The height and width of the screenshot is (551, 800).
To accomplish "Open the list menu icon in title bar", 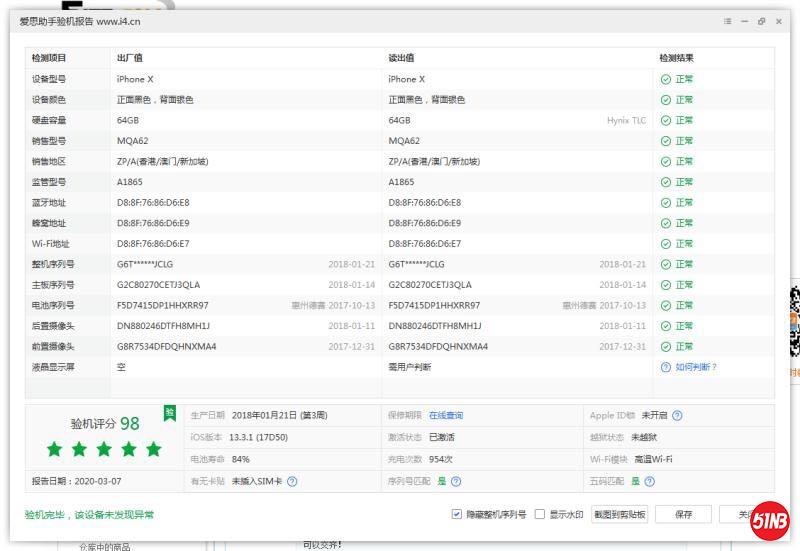I will point(727,21).
